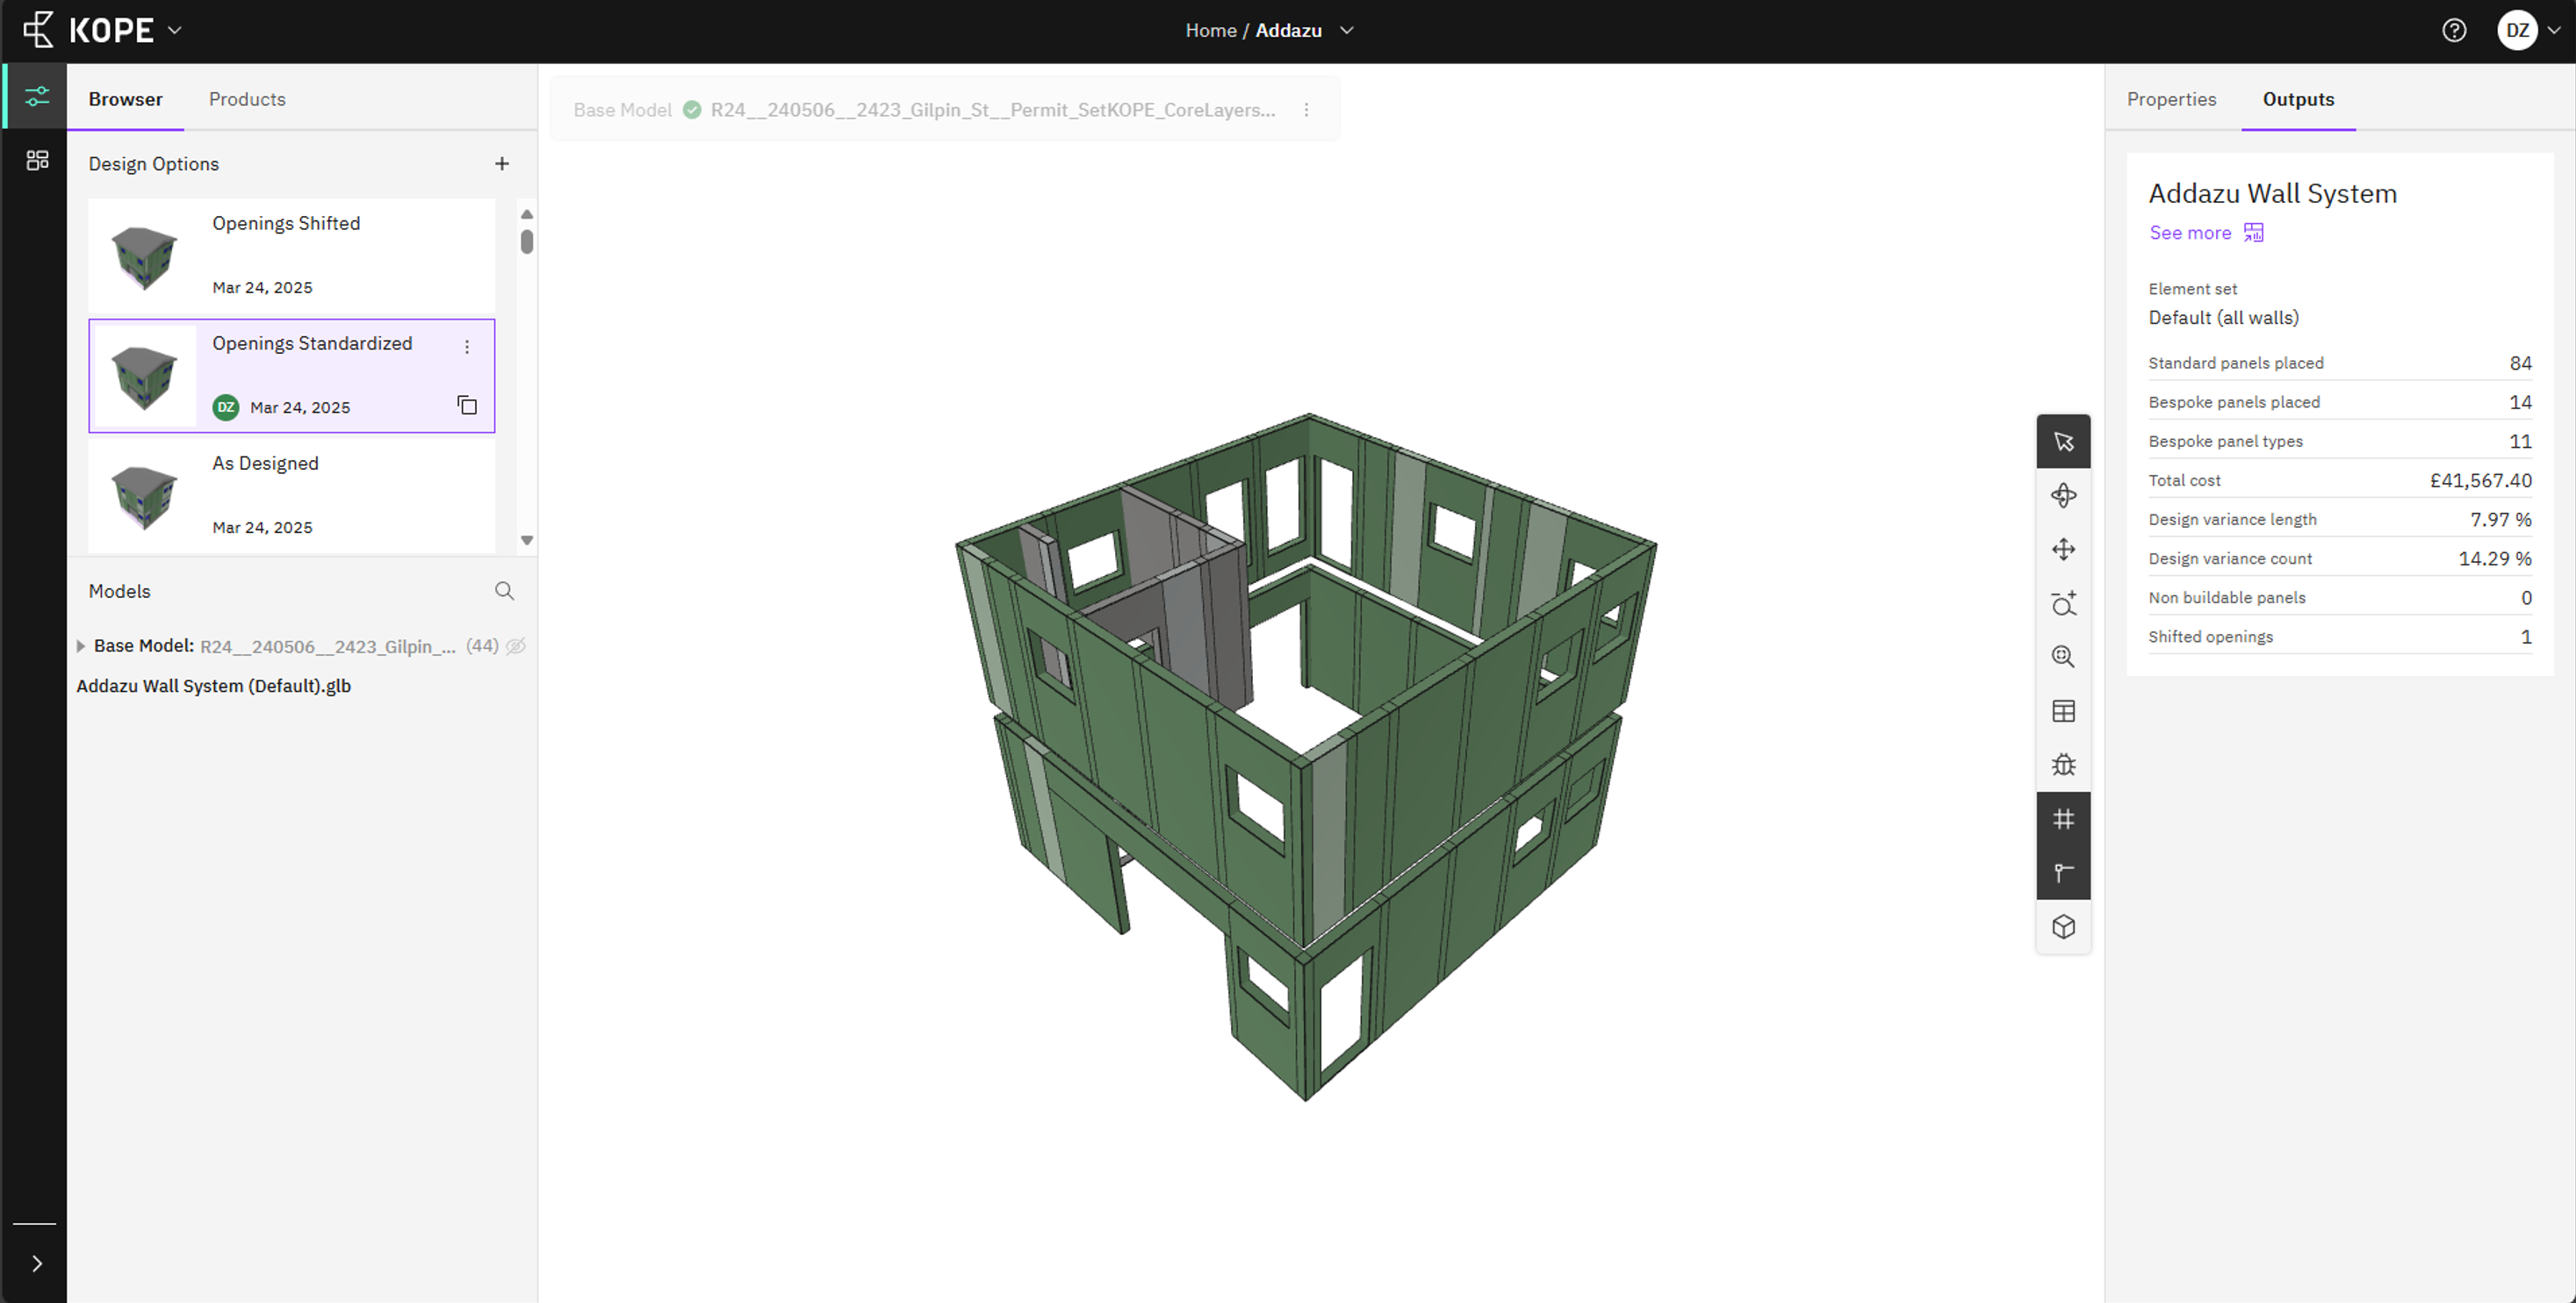
Task: Click the (44) count beside Base Model
Action: click(x=482, y=646)
